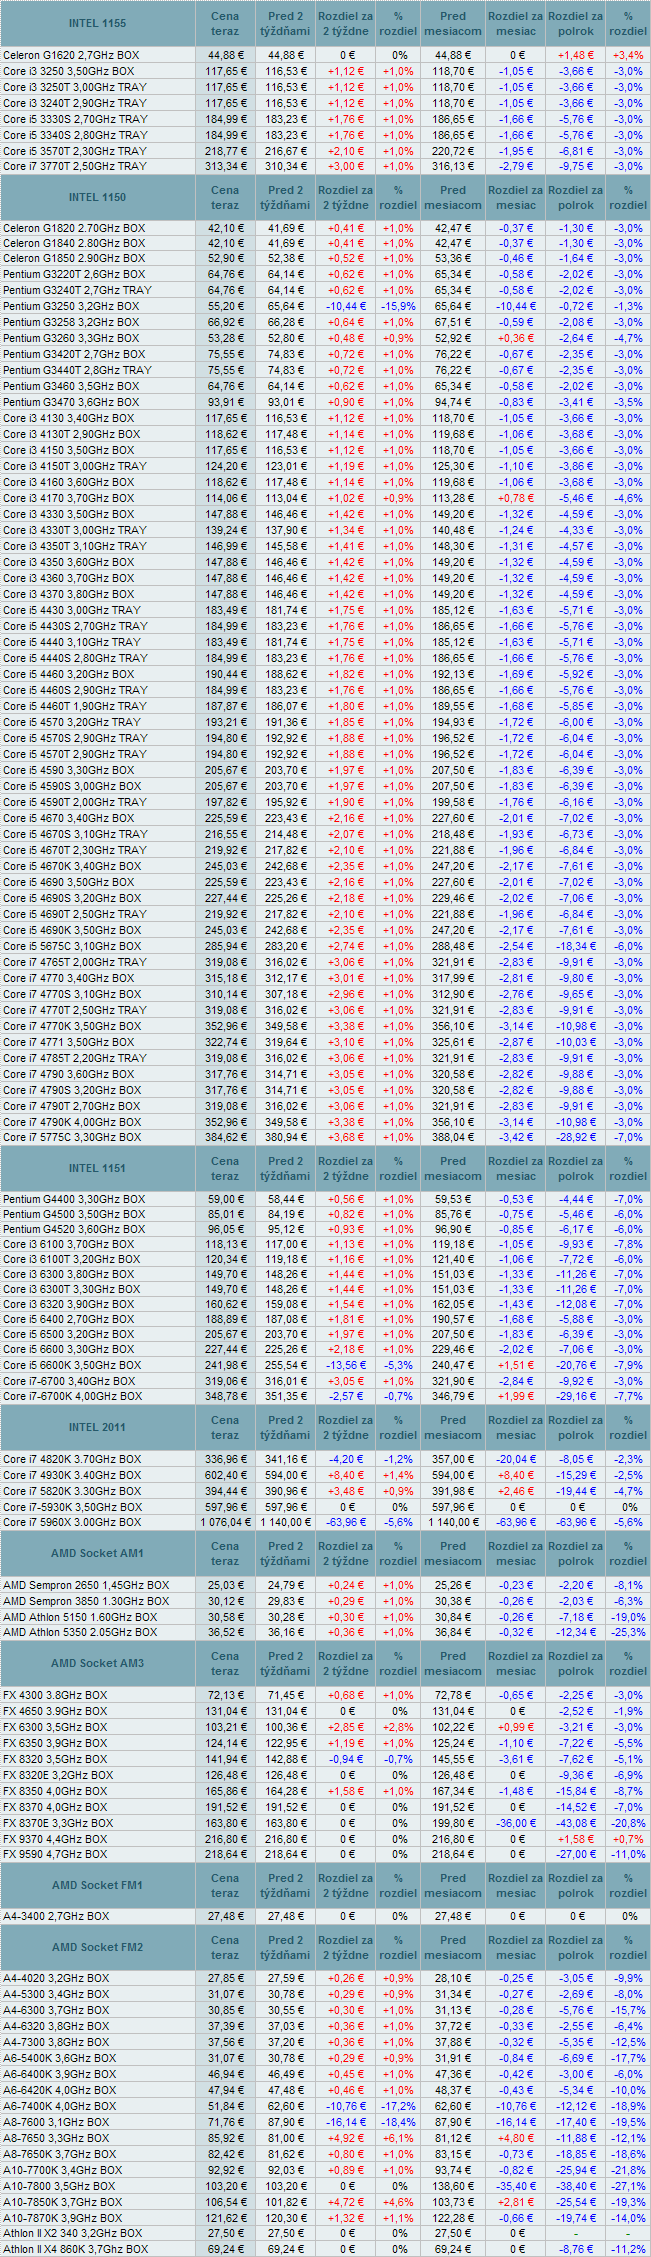Click Athlon II X2 340 3,2GHz BOX name
The width and height of the screenshot is (651, 2257).
(x=73, y=2233)
